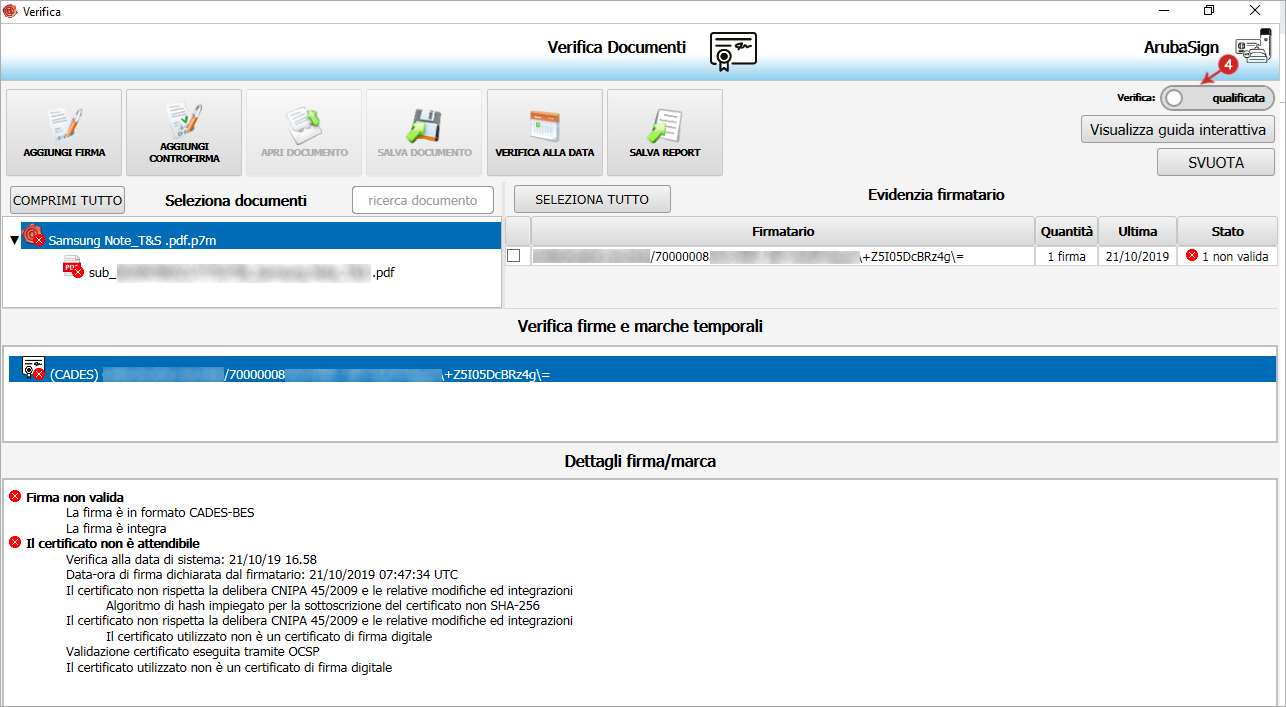Click the SELEZIONA TUTTO button
The image size is (1286, 707).
coord(592,199)
